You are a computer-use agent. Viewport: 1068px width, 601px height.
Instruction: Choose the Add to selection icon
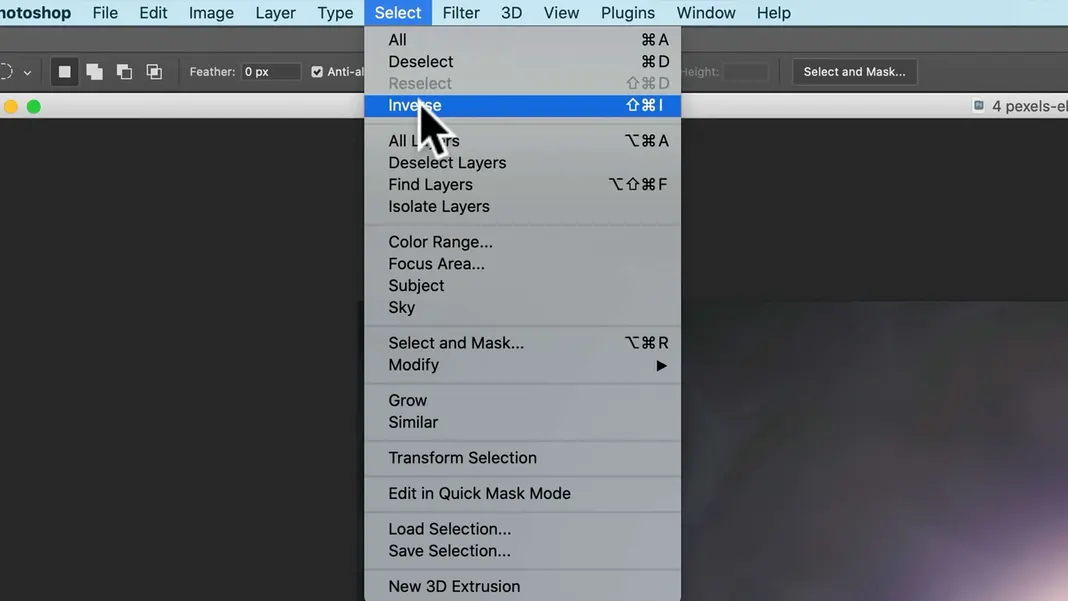coord(95,72)
